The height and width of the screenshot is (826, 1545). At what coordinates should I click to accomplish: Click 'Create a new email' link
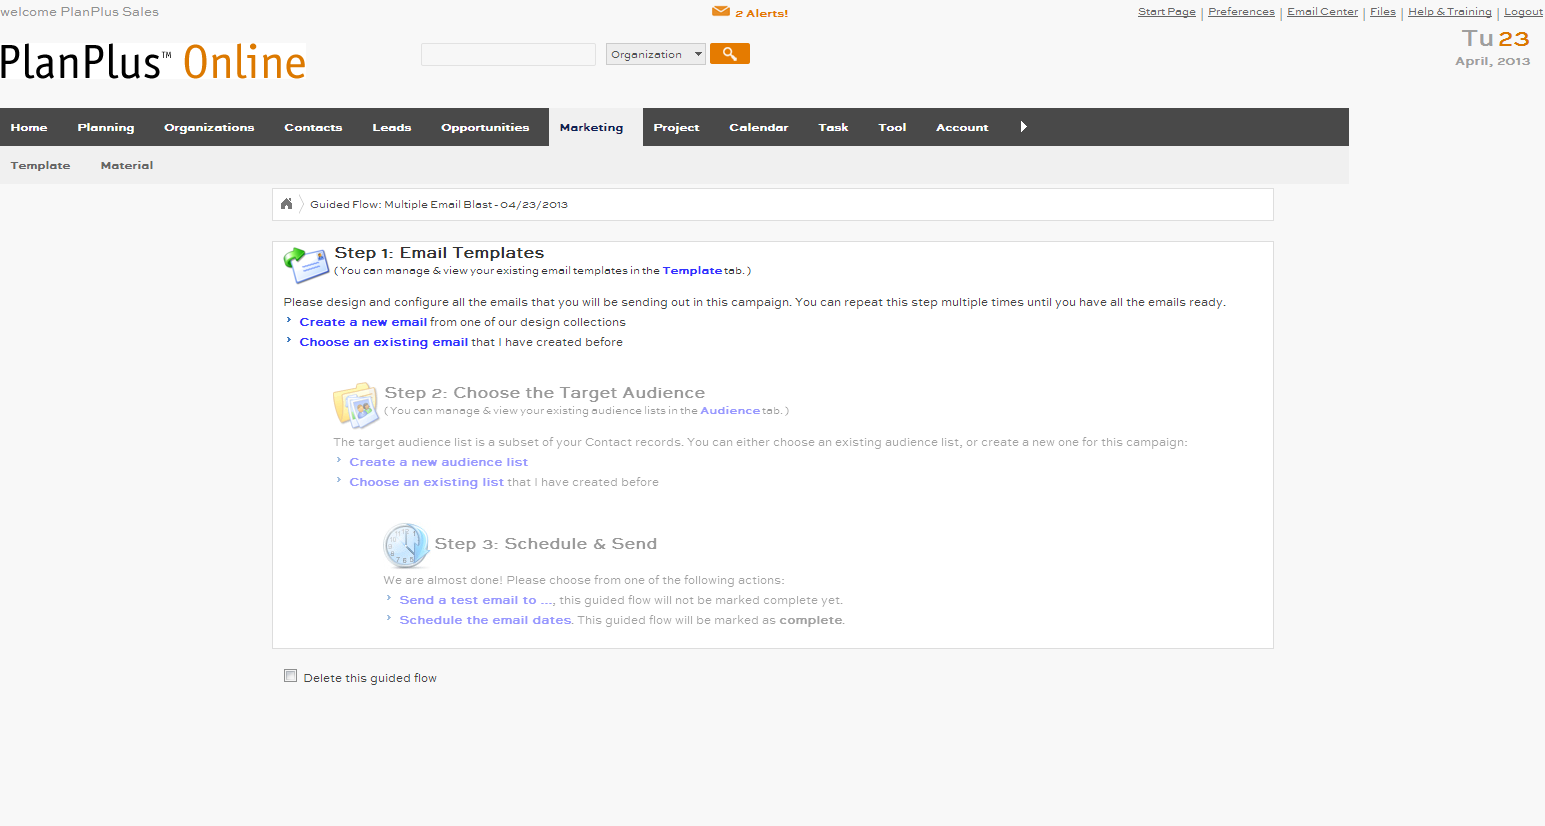363,322
